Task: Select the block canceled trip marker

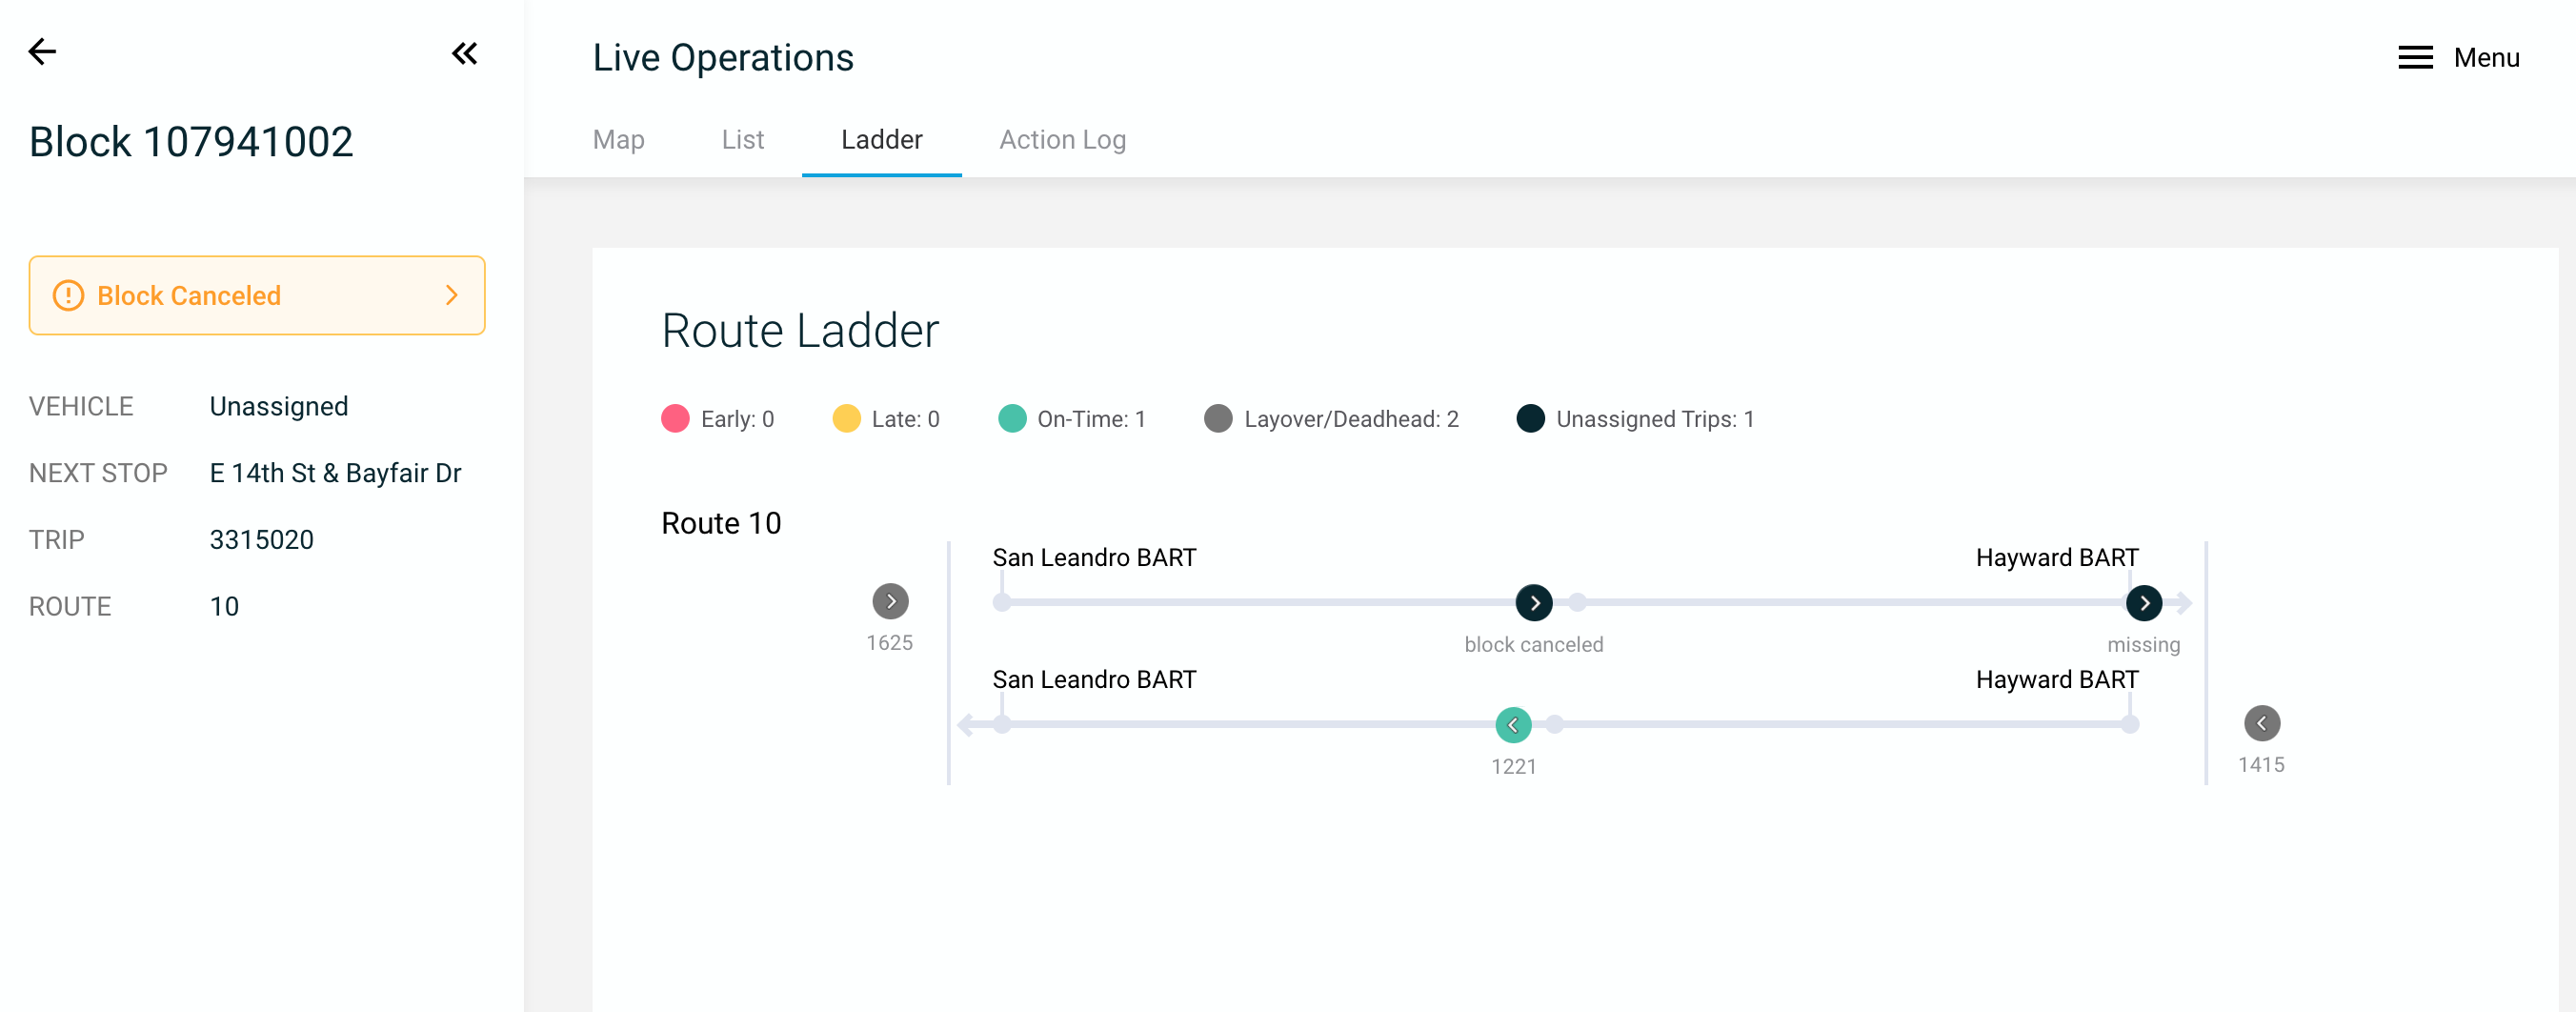Action: point(1534,603)
